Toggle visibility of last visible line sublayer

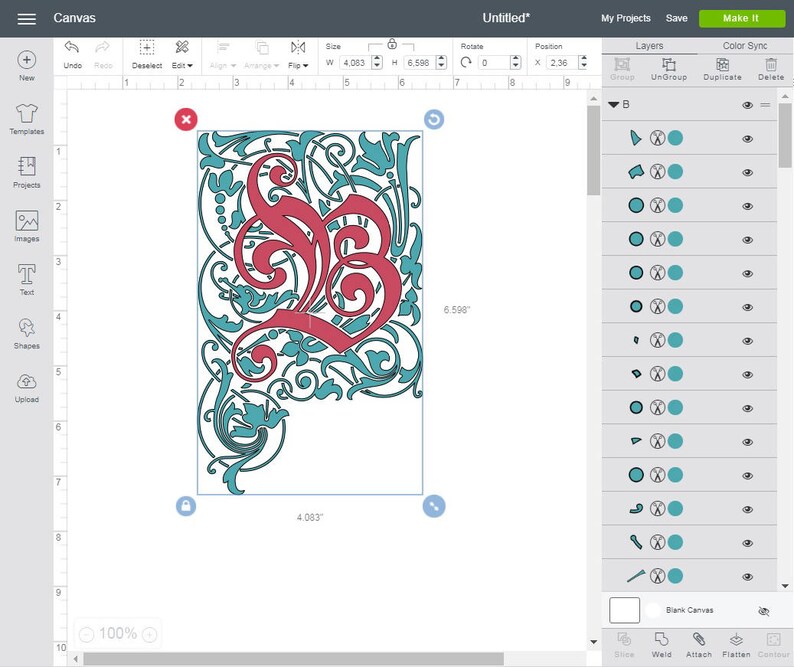click(x=747, y=577)
